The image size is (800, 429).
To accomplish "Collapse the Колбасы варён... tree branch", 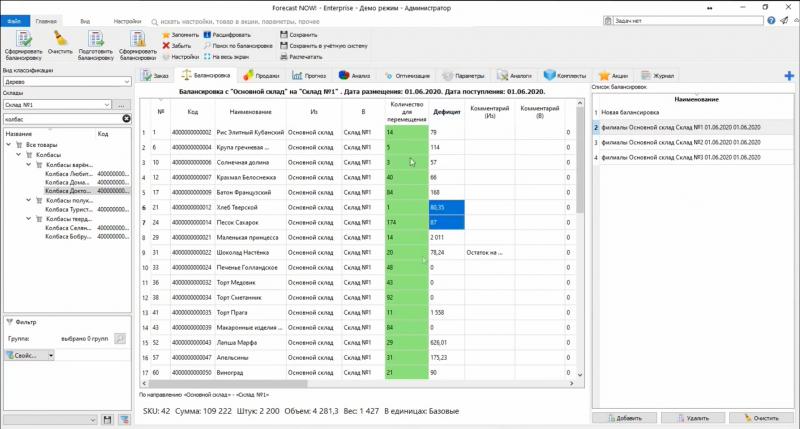I will tap(29, 164).
